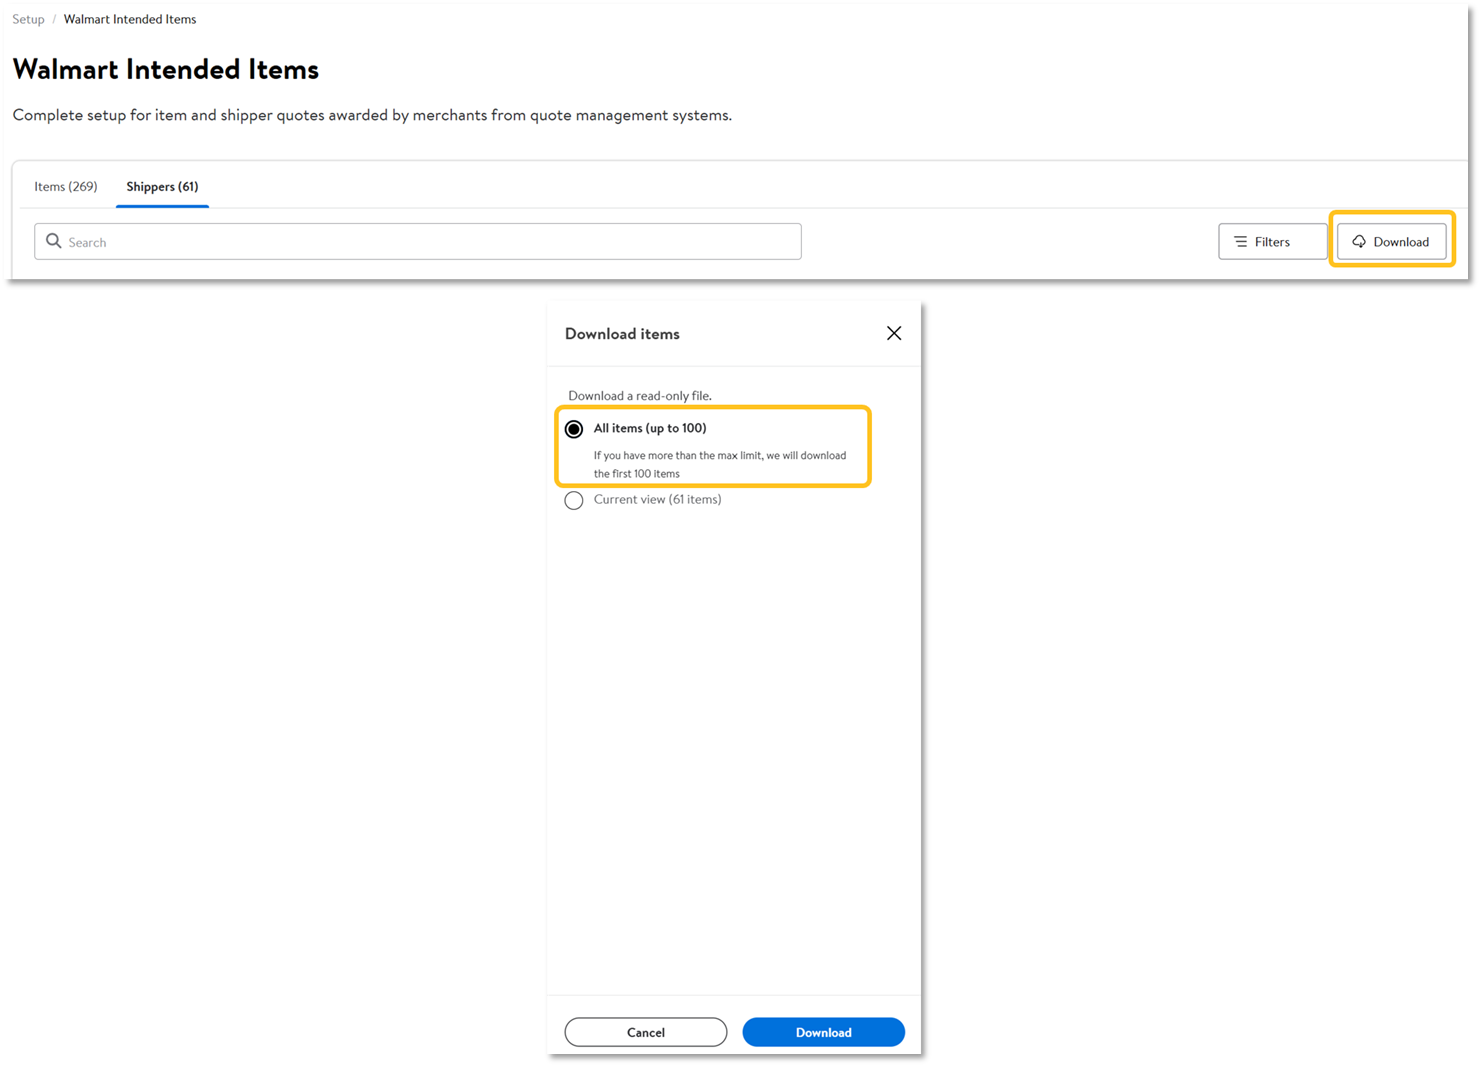Click the max limit note under All items
This screenshot has height=1067, width=1481.
pyautogui.click(x=720, y=464)
